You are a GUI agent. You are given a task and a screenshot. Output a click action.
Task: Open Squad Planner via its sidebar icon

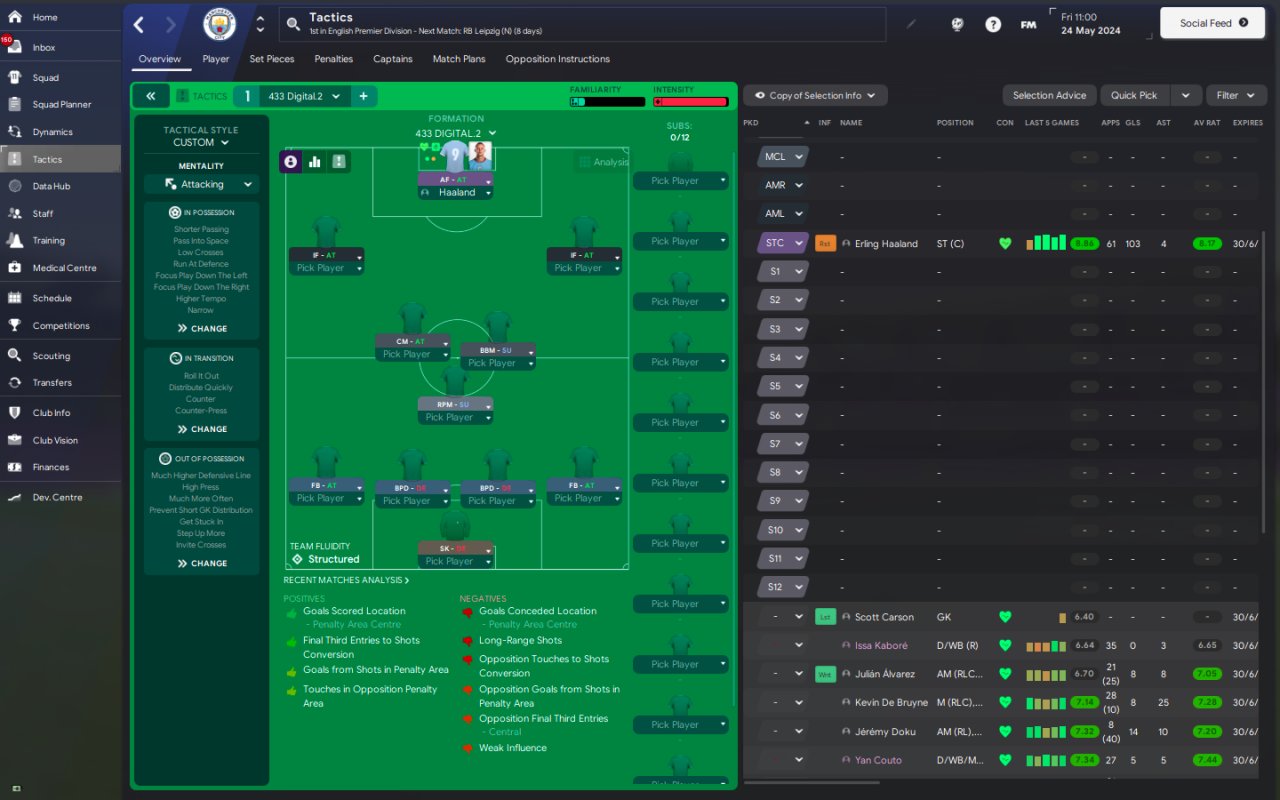[x=14, y=104]
